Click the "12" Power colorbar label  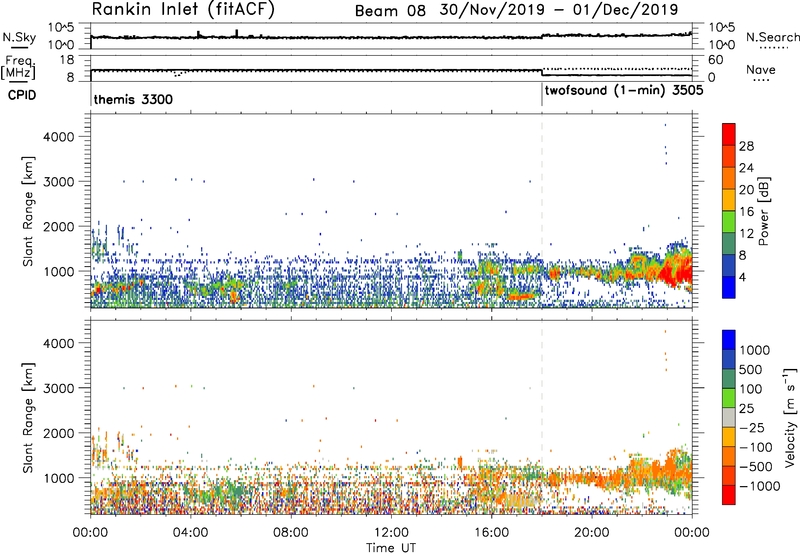pyautogui.click(x=746, y=234)
